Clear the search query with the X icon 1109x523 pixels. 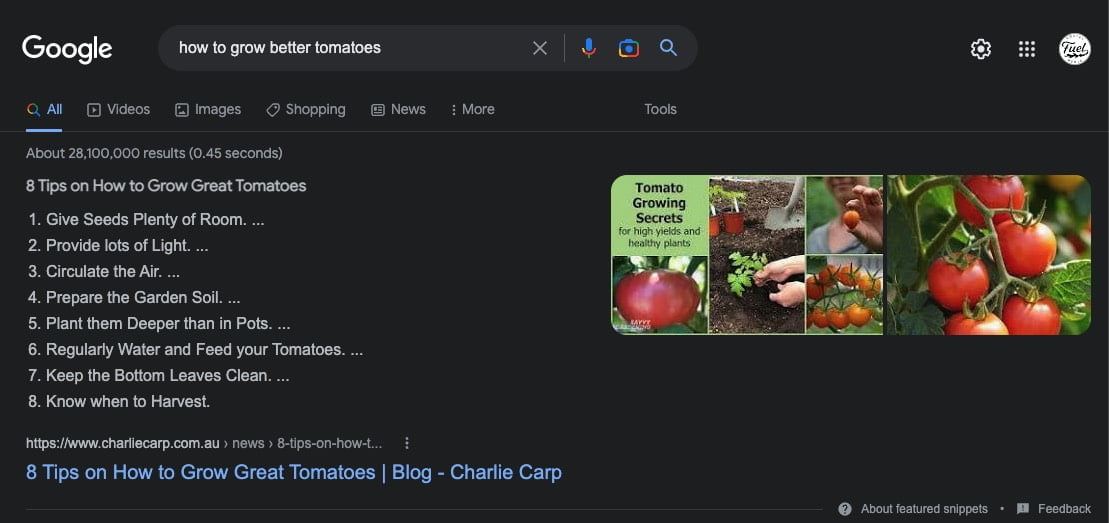pos(540,48)
